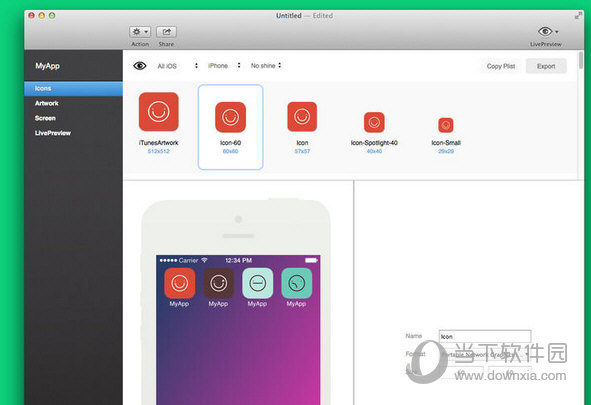
Task: Click the MyApp project title in sidebar
Action: 47,66
